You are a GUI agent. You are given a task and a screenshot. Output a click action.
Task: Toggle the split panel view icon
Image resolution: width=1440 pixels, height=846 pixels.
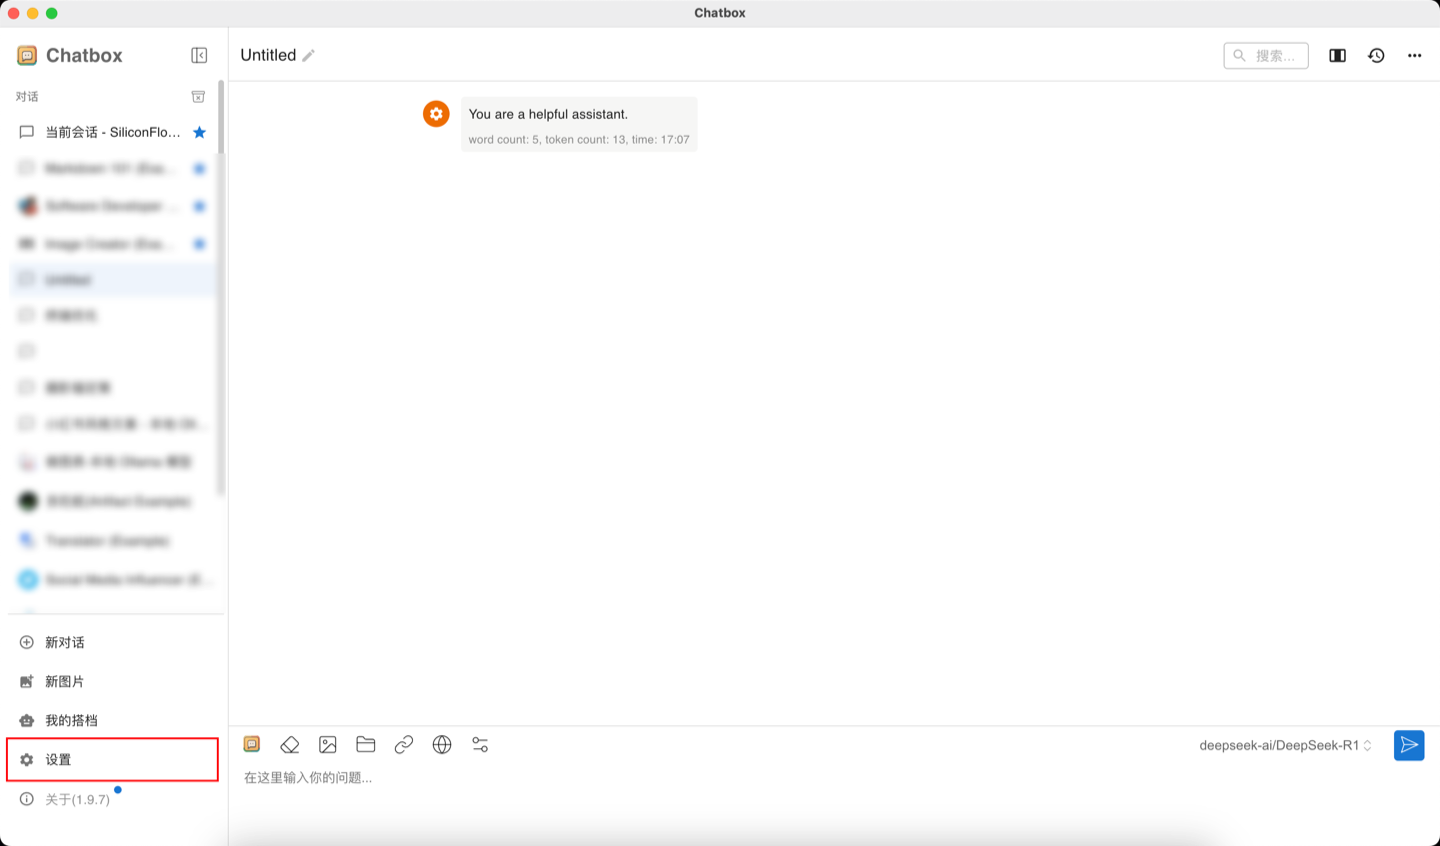1337,56
